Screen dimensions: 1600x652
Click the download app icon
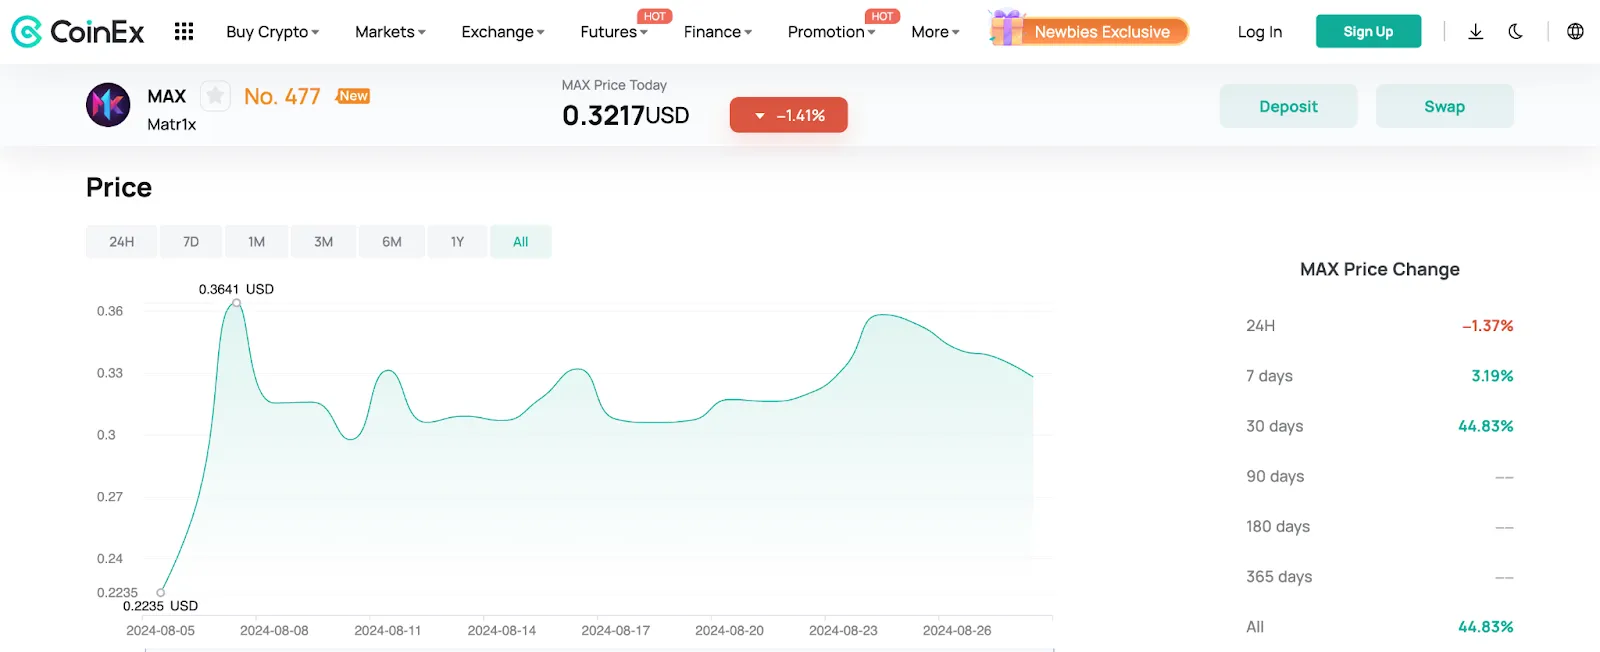point(1475,32)
